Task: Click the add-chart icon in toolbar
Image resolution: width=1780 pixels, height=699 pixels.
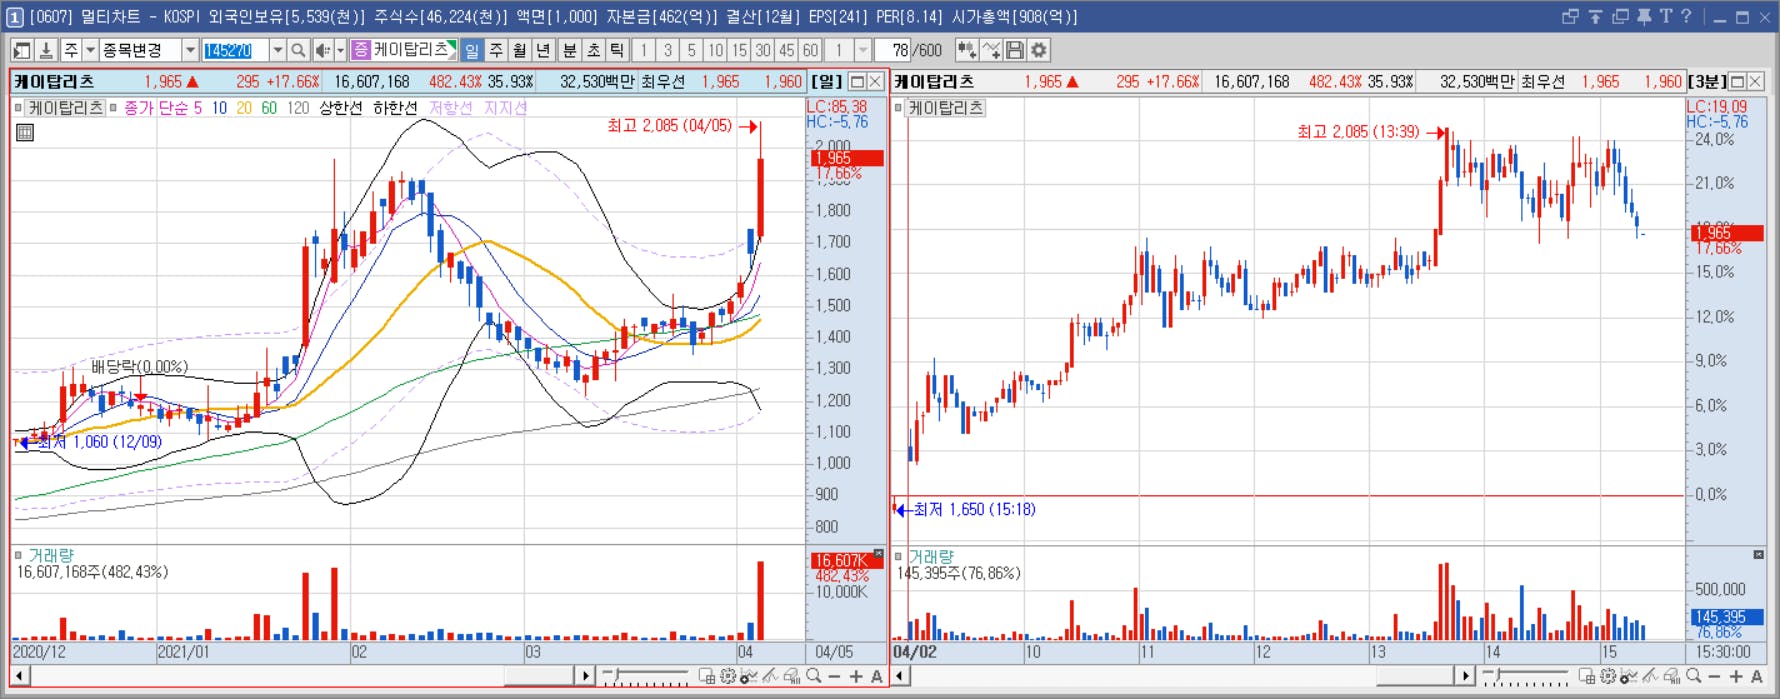Action: pos(967,50)
